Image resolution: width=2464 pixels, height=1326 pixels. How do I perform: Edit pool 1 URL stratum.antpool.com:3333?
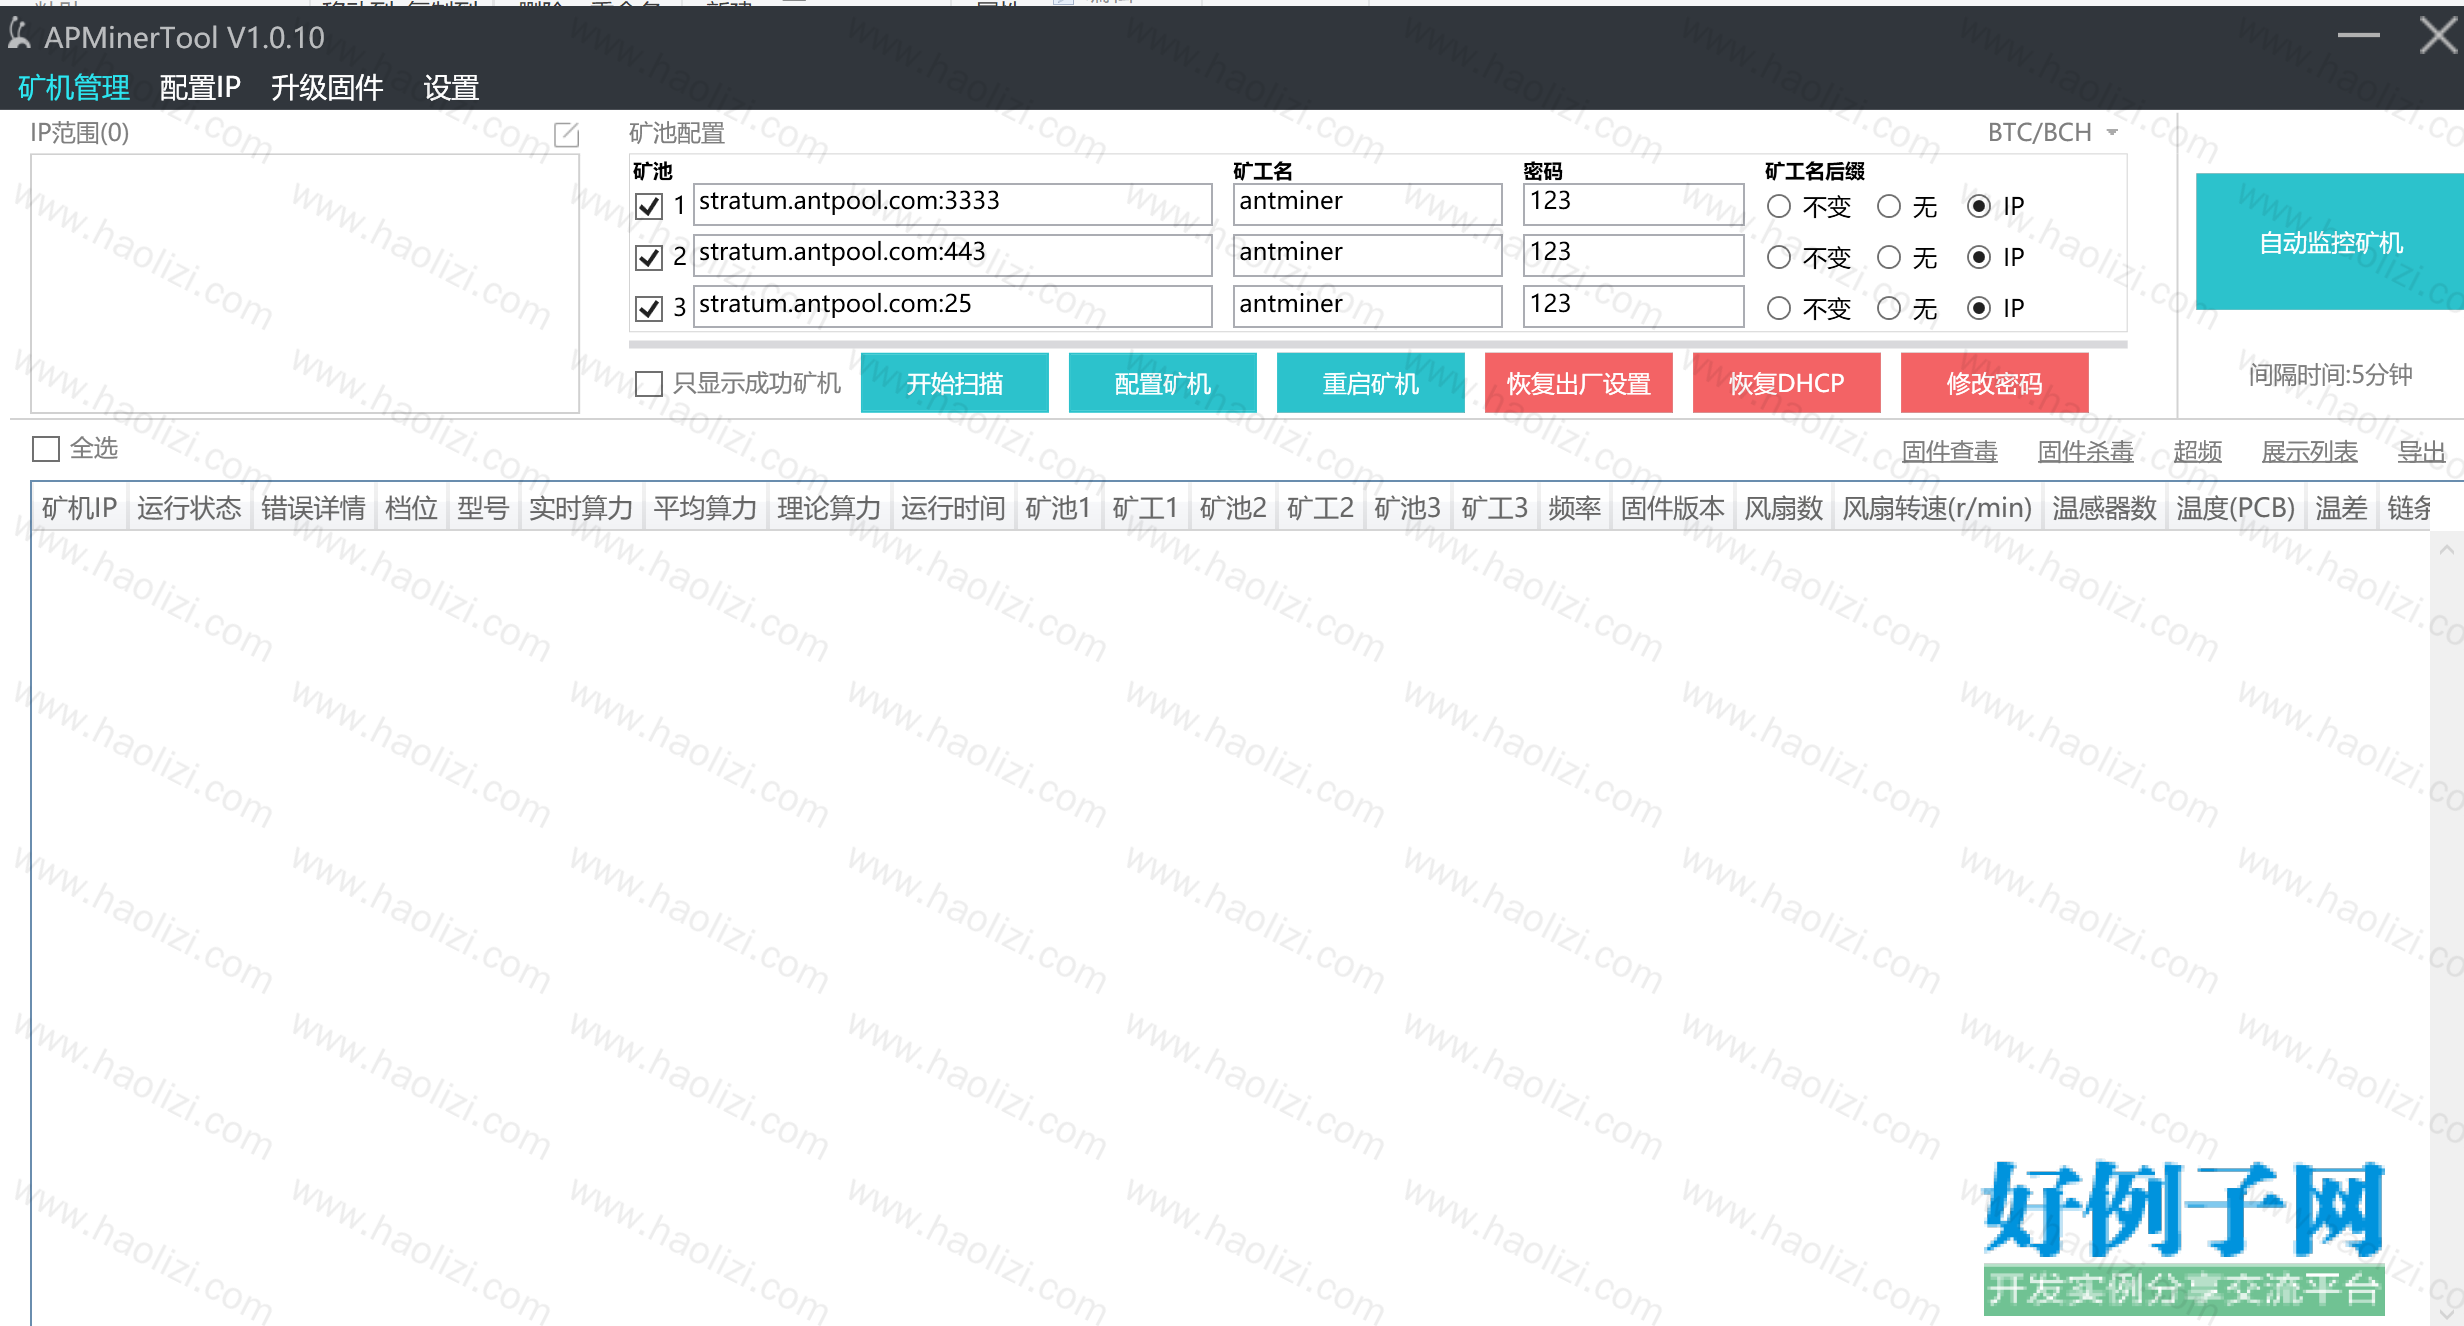click(952, 203)
